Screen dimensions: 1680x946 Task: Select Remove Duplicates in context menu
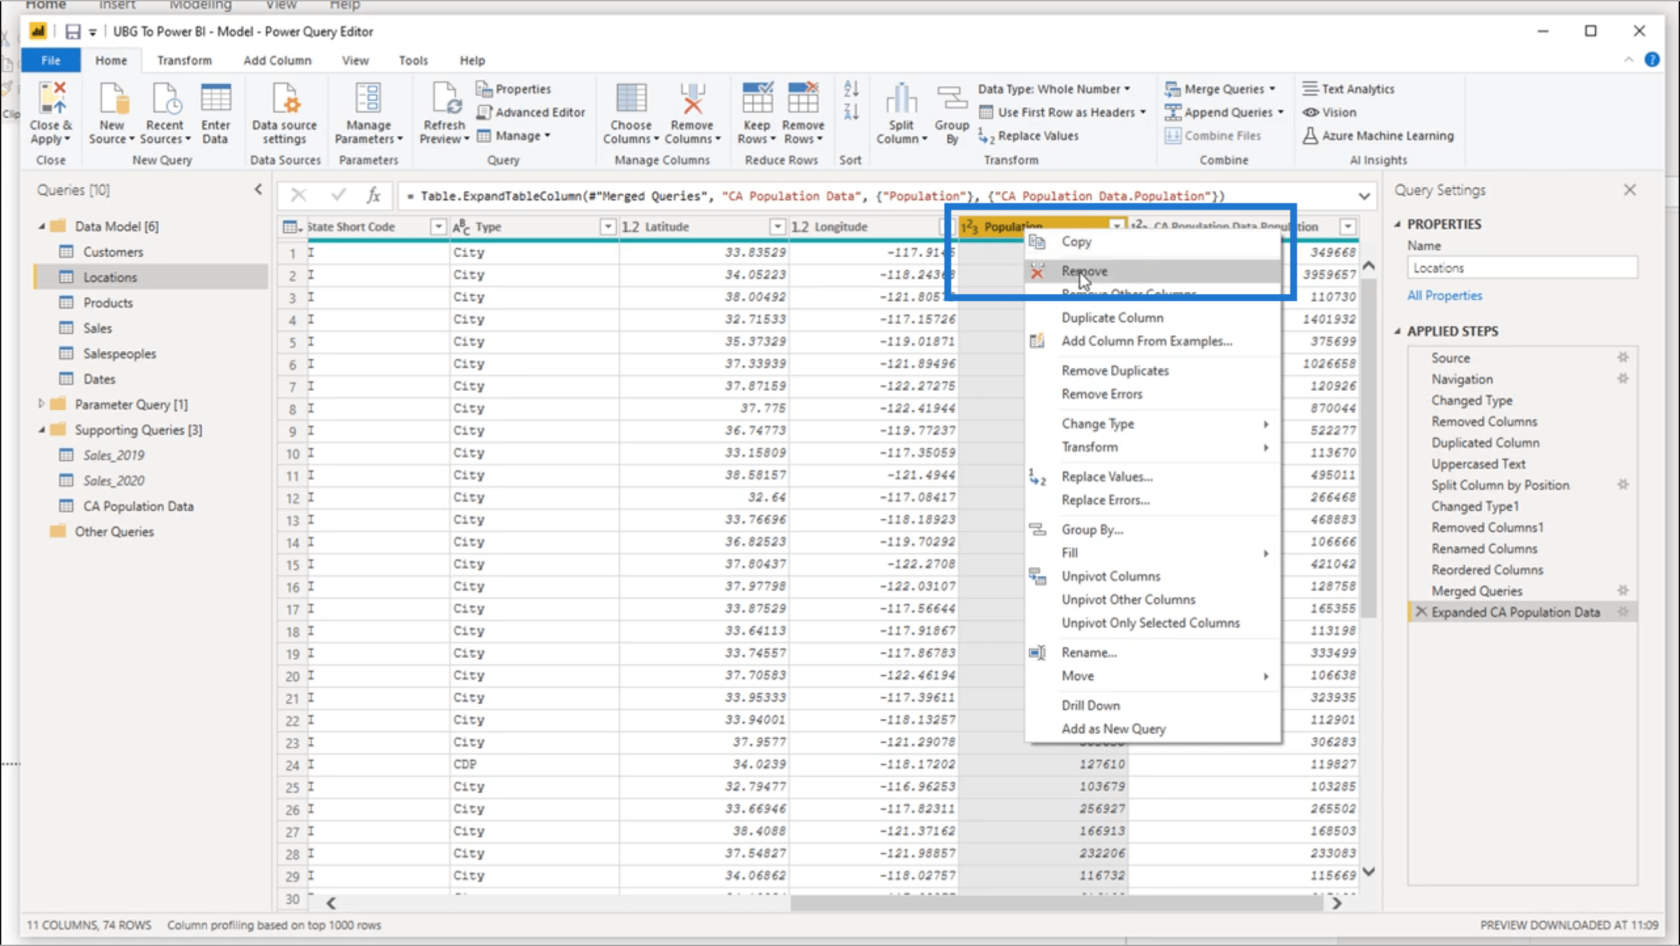pyautogui.click(x=1153, y=371)
